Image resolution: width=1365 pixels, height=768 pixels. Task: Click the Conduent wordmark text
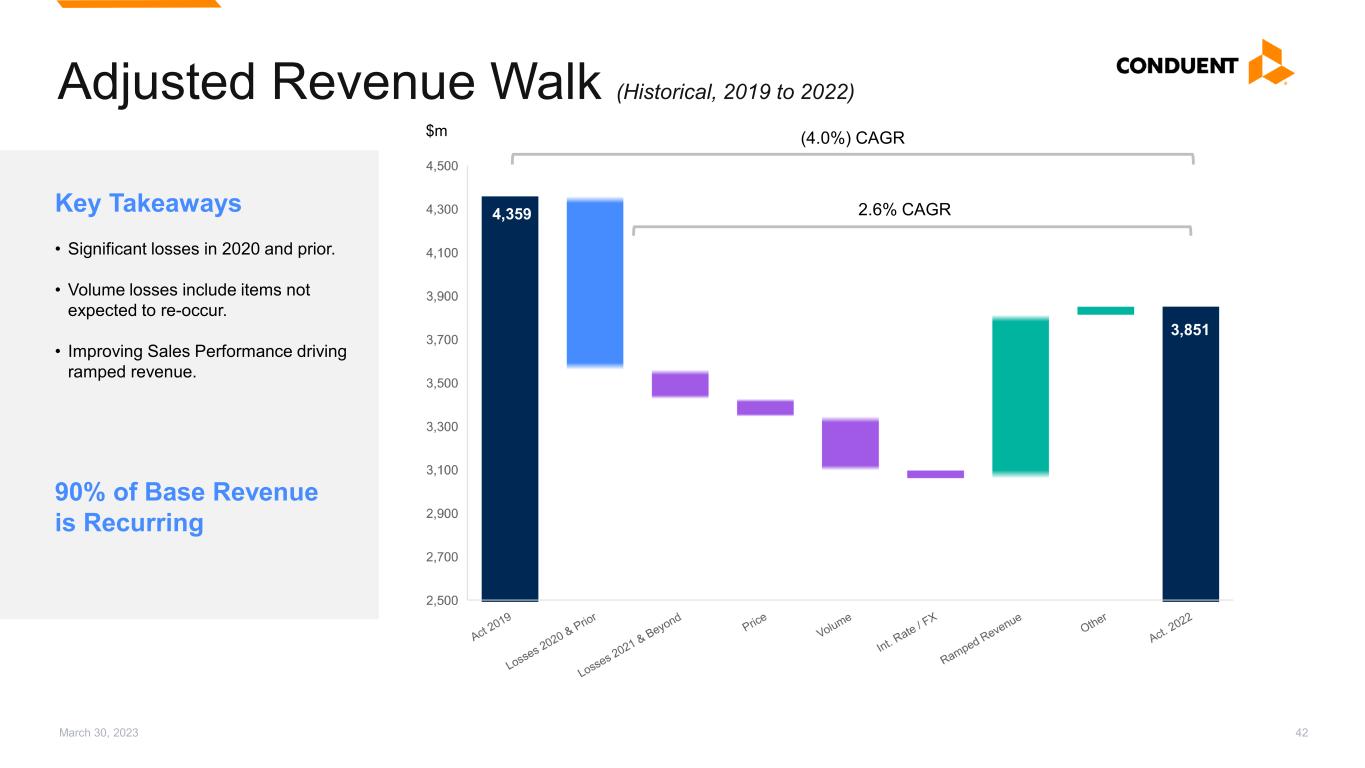pos(1177,66)
